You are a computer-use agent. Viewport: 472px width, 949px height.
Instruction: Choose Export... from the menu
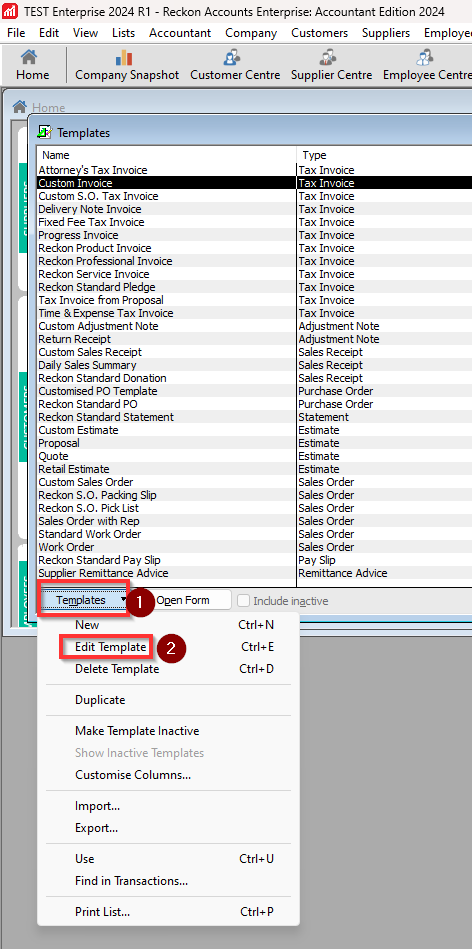(168, 827)
